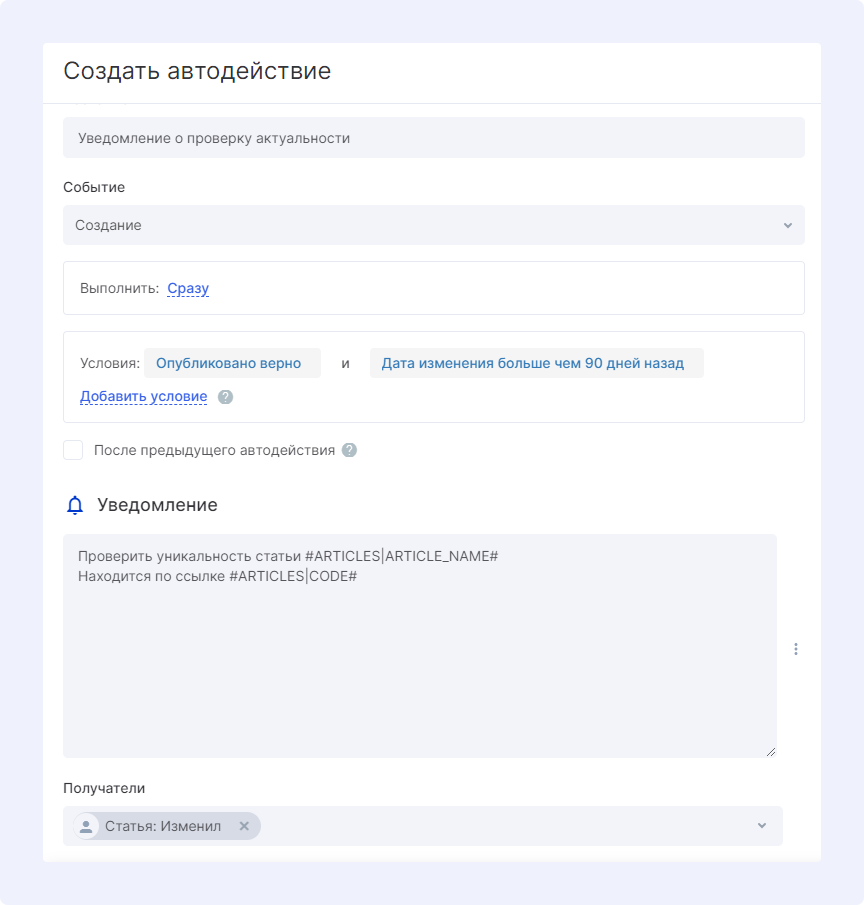Image resolution: width=864 pixels, height=905 pixels.
Task: Click help icon next to Добавить условие
Action: click(226, 397)
